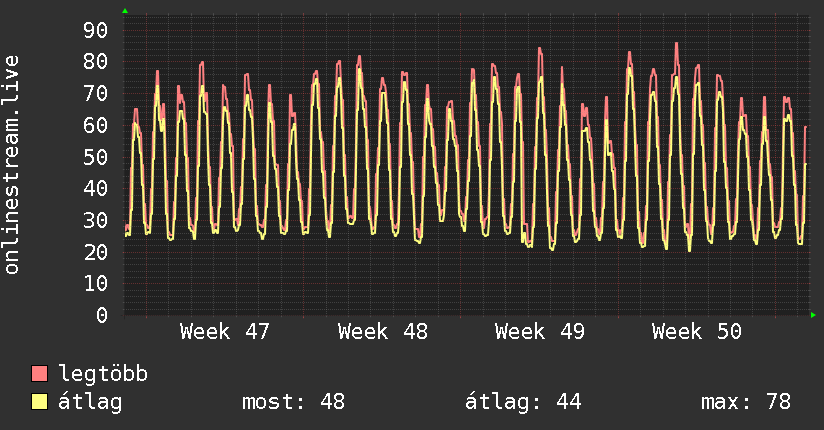Image resolution: width=824 pixels, height=430 pixels.
Task: Select the átlag legend label beside yellow swatch
Action: click(x=90, y=402)
